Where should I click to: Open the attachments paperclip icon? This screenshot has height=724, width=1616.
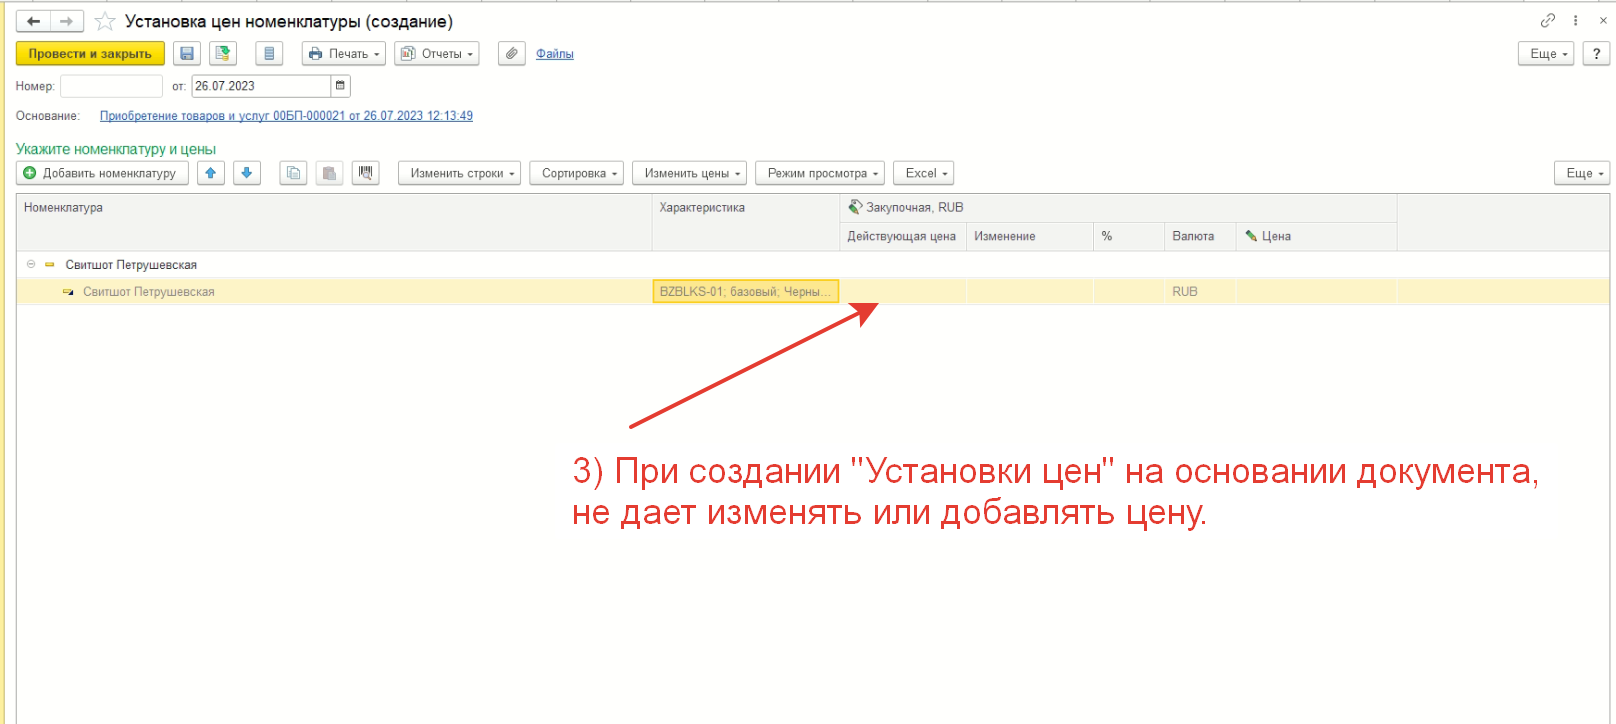point(511,54)
